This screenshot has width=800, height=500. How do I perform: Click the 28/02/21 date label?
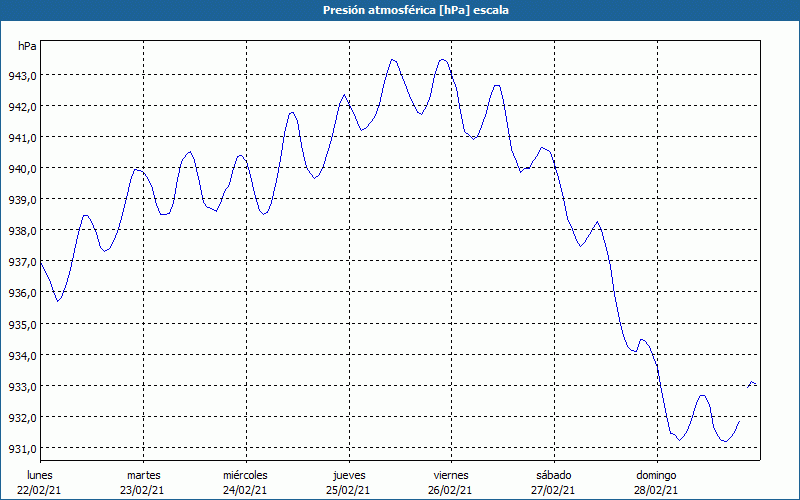[x=656, y=490]
